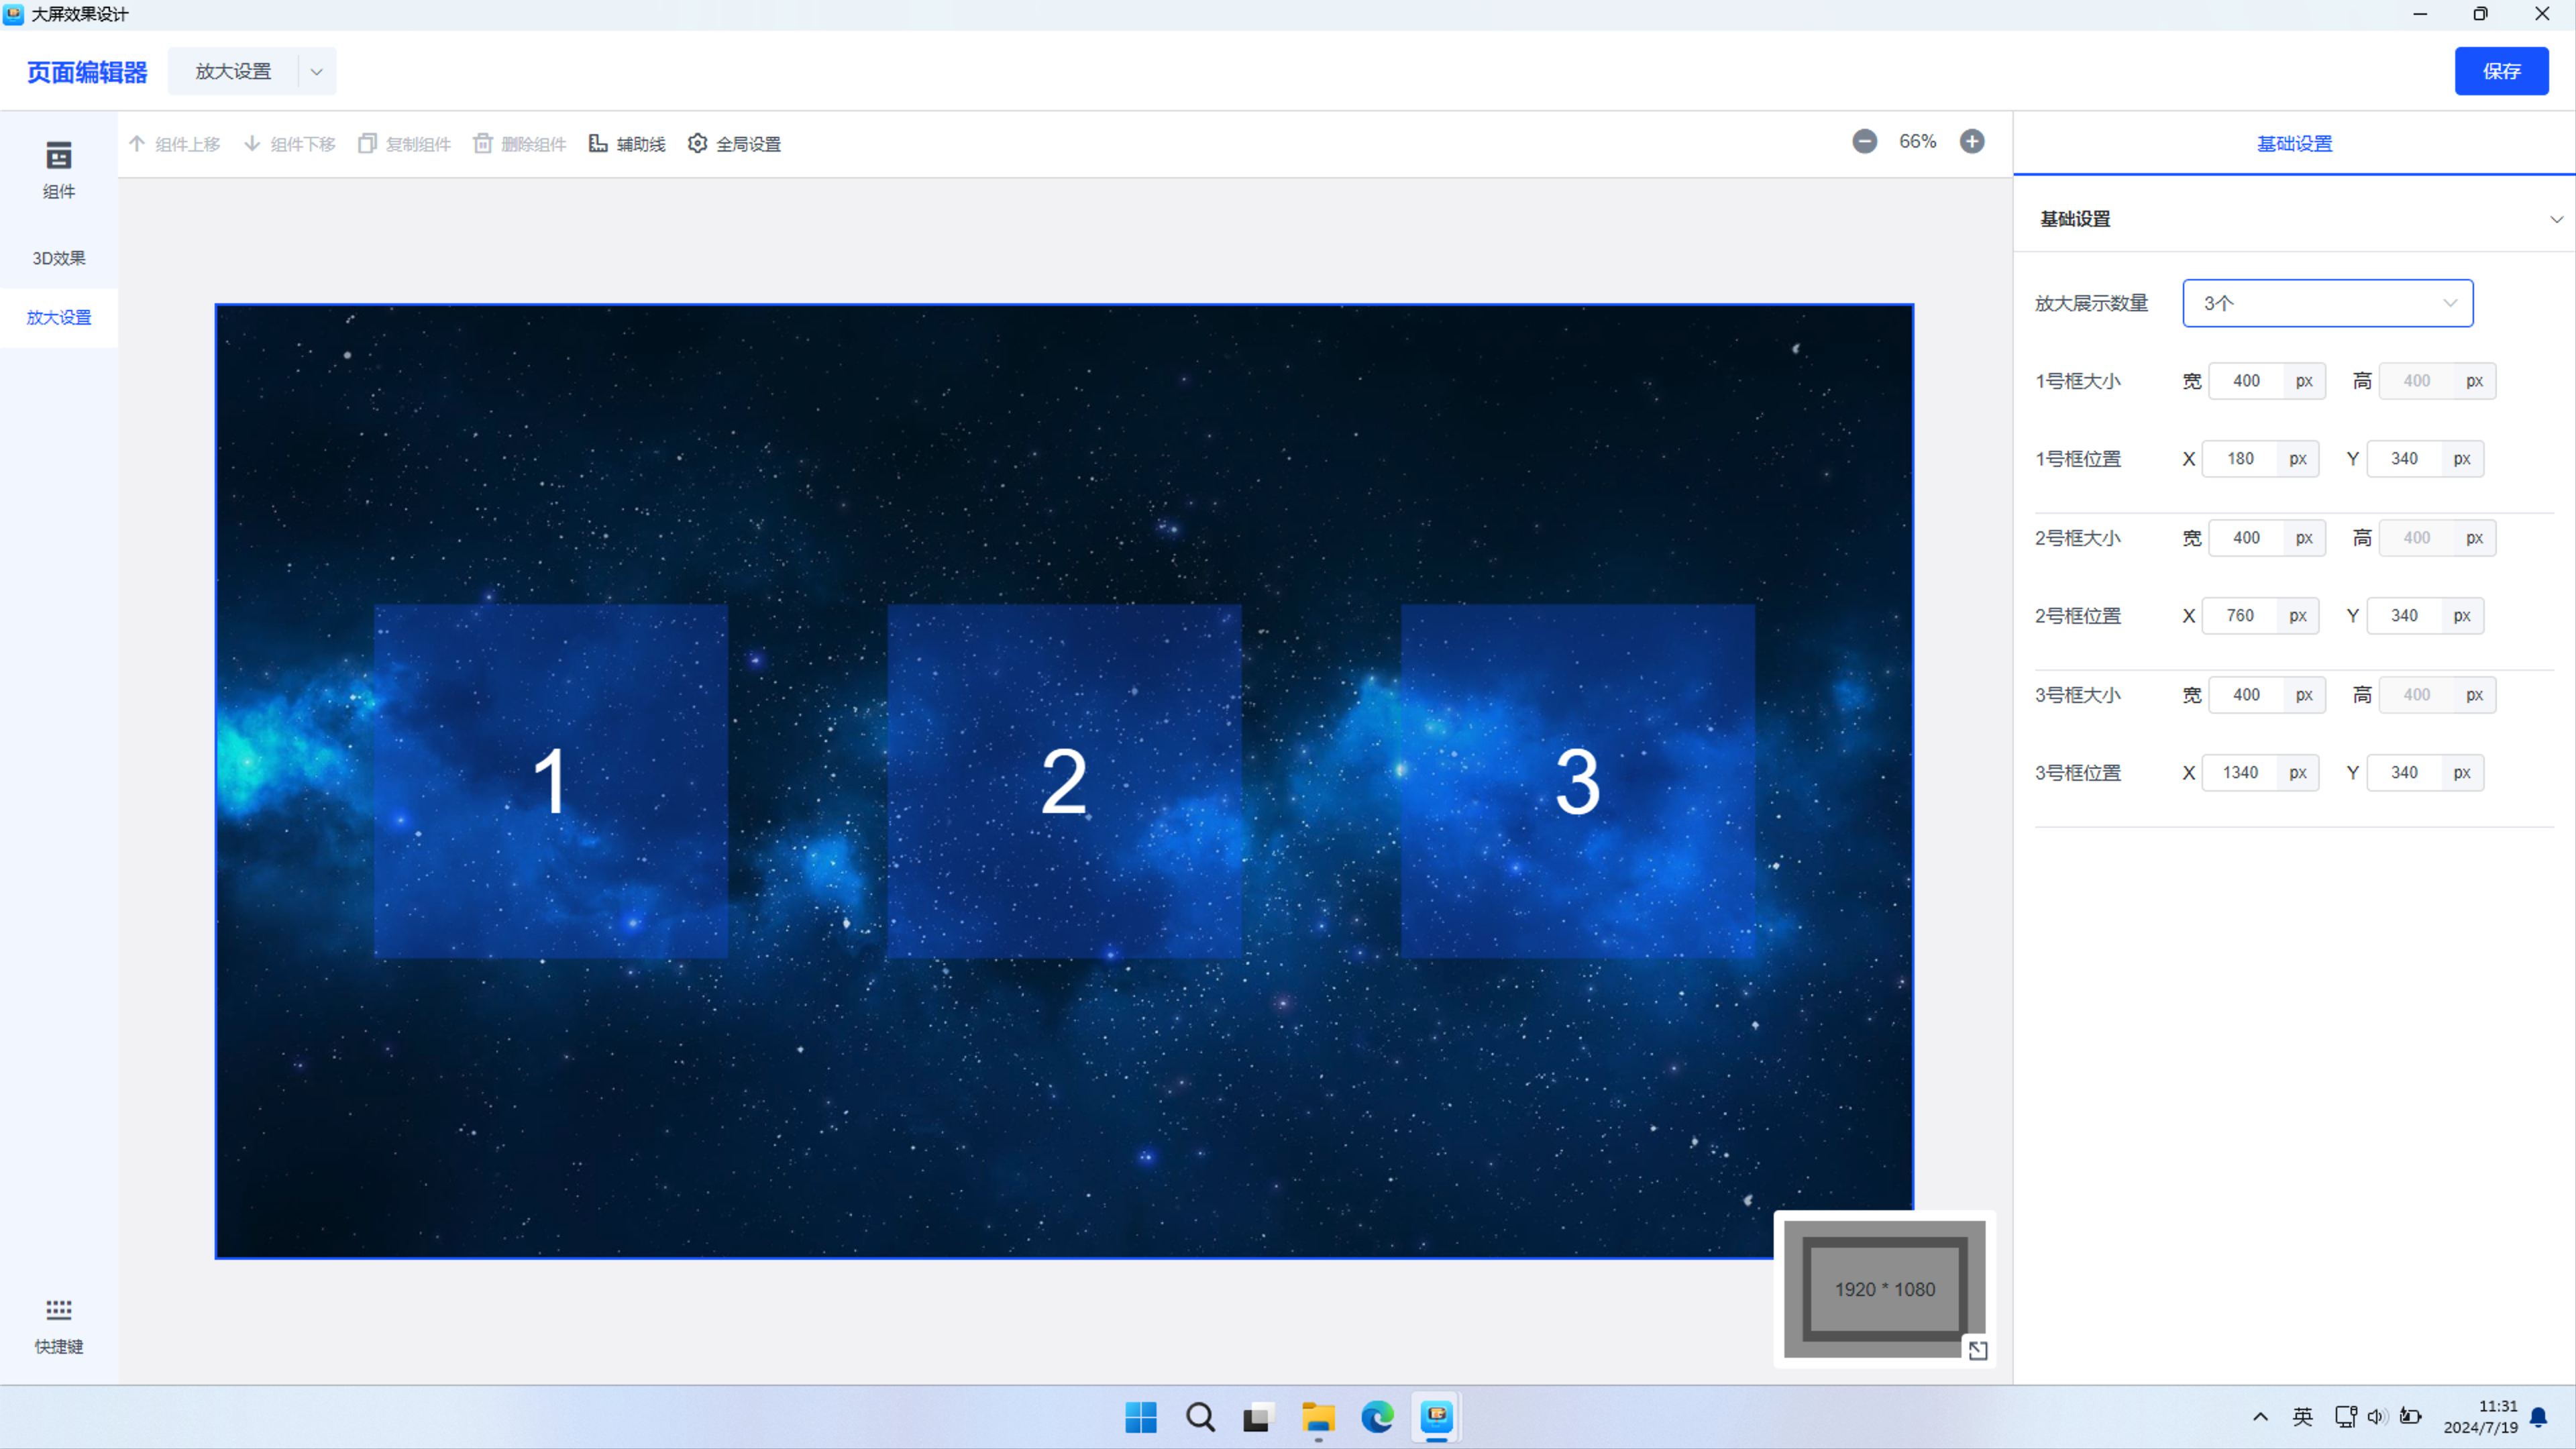The image size is (2576, 1449).
Task: Edit 2号框大小 width field
Action: pyautogui.click(x=2246, y=538)
